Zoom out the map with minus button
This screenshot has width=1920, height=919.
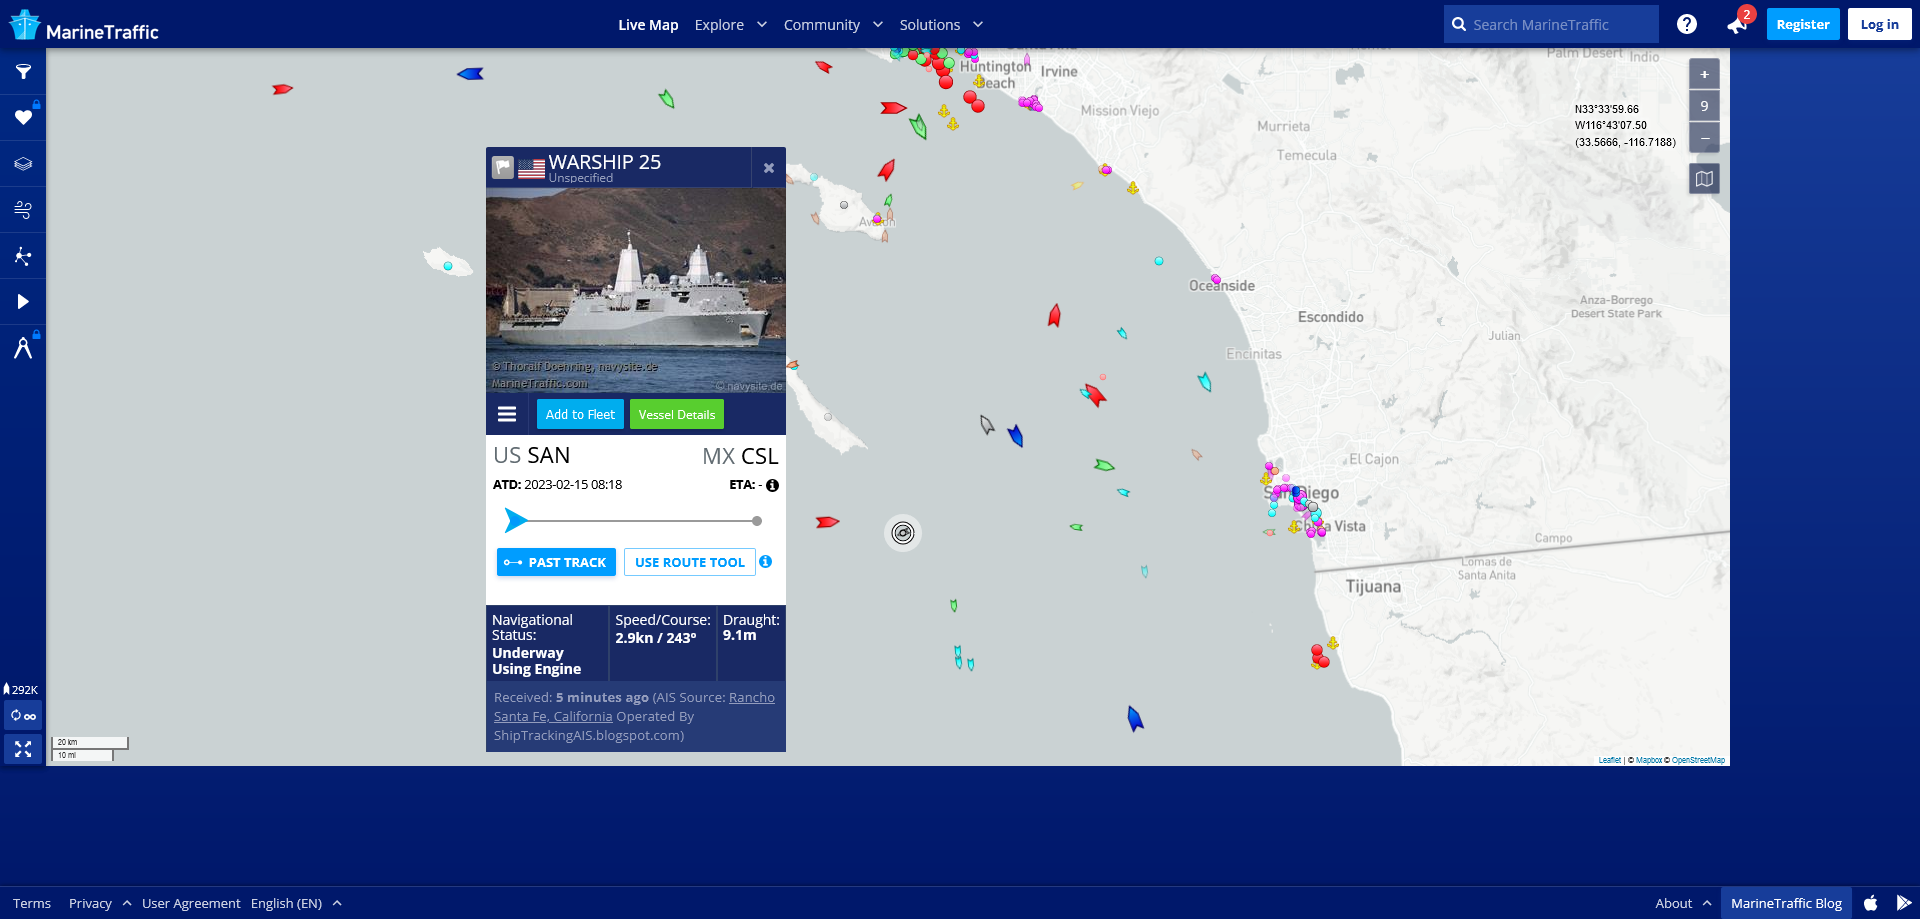[1704, 138]
